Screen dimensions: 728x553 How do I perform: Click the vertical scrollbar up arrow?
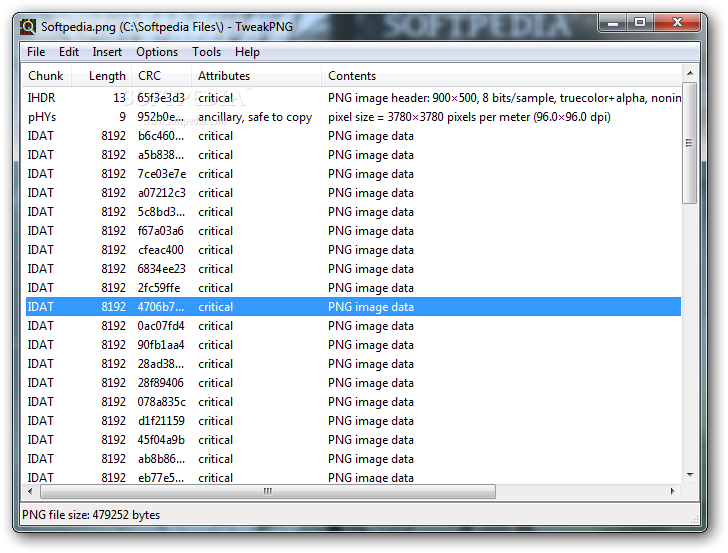click(x=690, y=73)
